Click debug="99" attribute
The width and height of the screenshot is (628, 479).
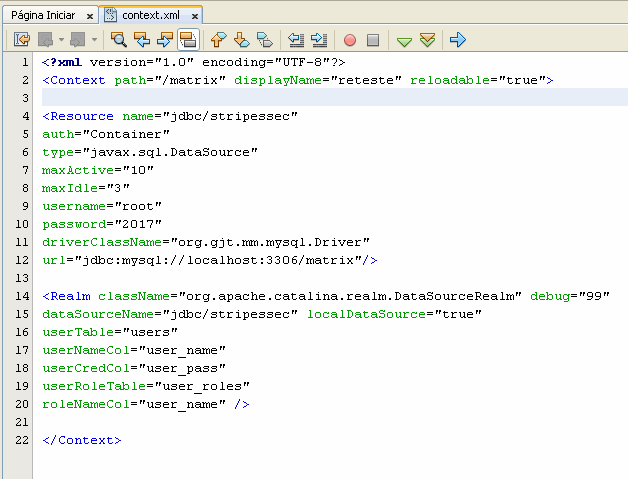(570, 296)
